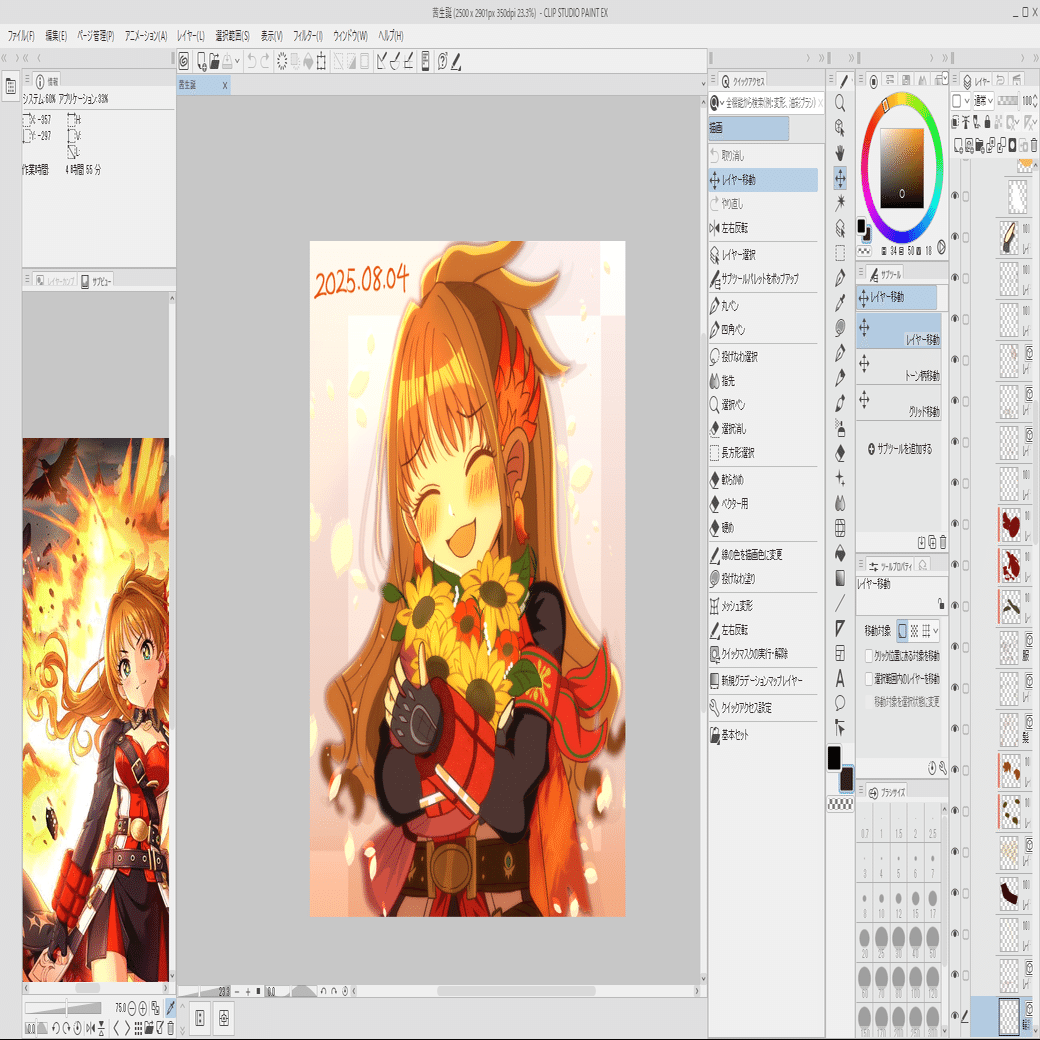Toggle eye of the layer marked 服

(955, 647)
